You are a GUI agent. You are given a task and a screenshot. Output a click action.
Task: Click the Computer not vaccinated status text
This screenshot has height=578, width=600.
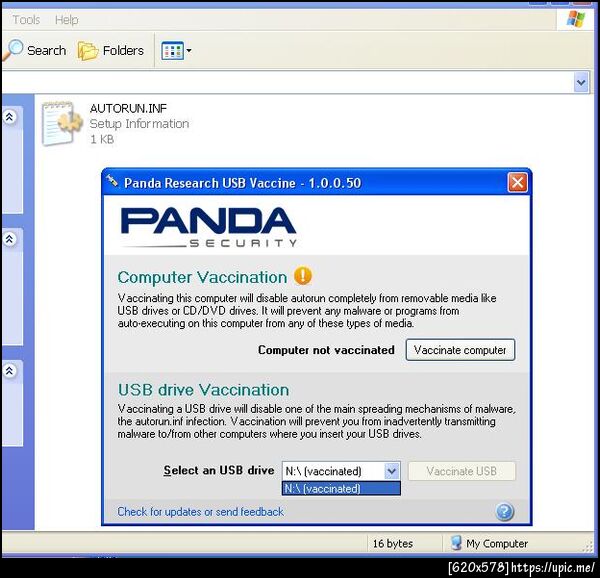pyautogui.click(x=326, y=350)
